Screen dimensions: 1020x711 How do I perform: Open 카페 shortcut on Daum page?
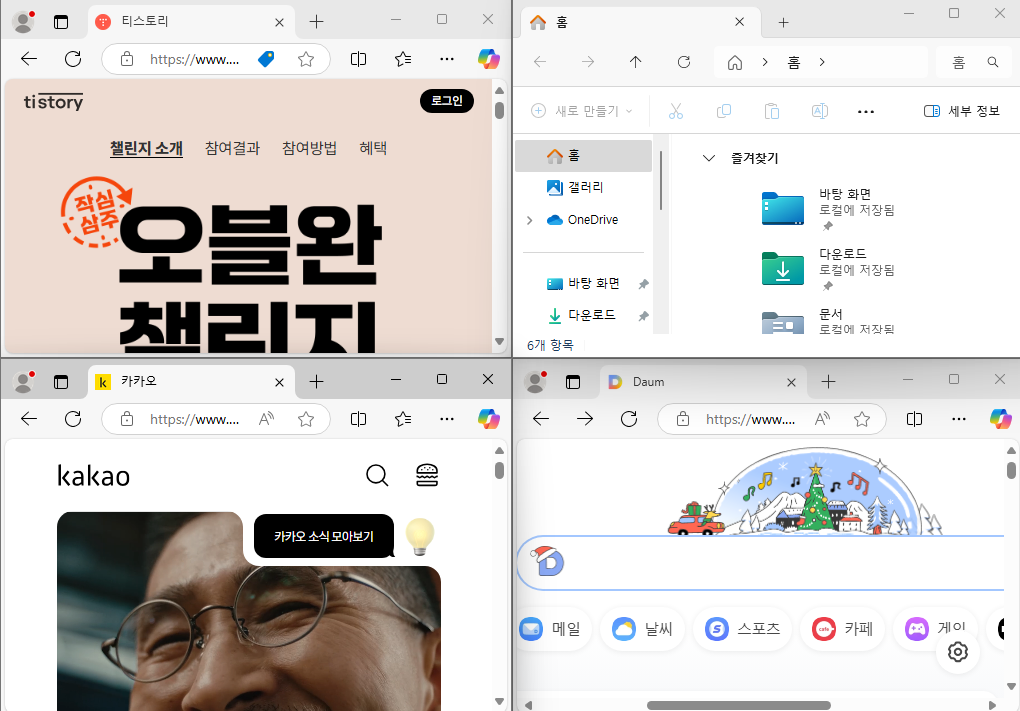click(x=843, y=629)
